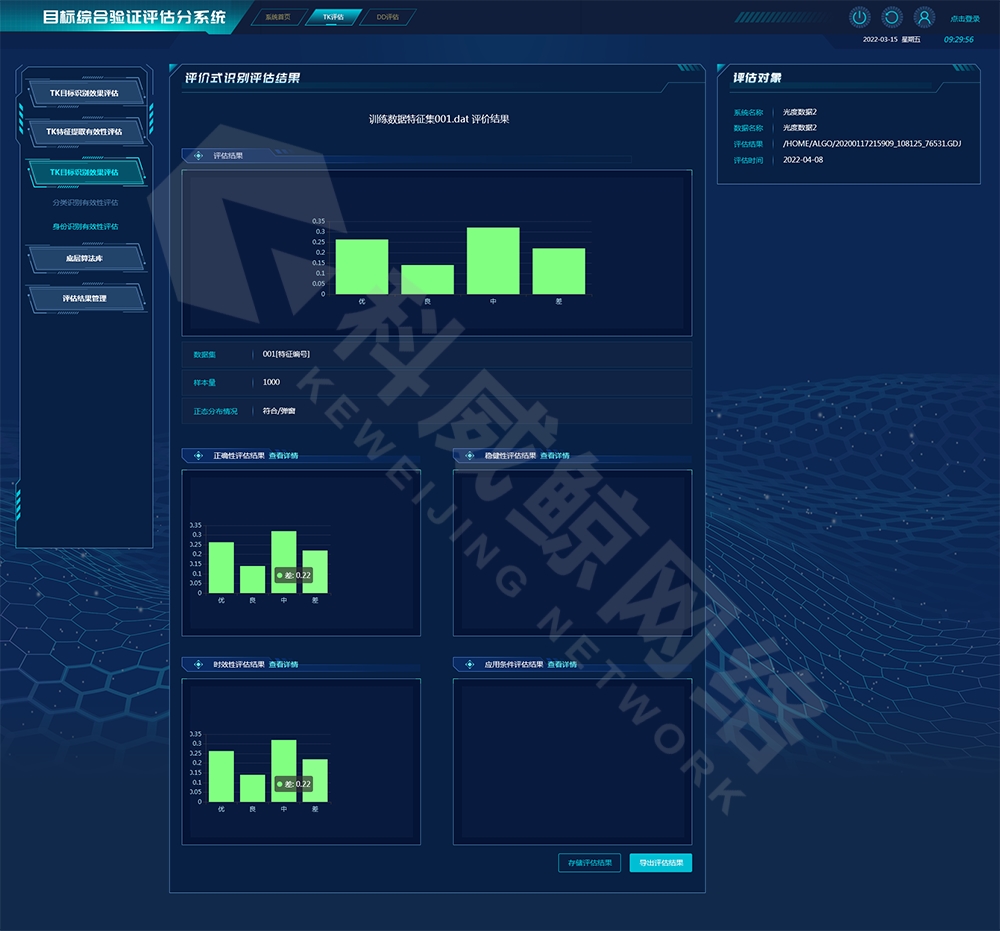This screenshot has height=931, width=1000.
Task: Click the user profile icon in header
Action: 924,17
